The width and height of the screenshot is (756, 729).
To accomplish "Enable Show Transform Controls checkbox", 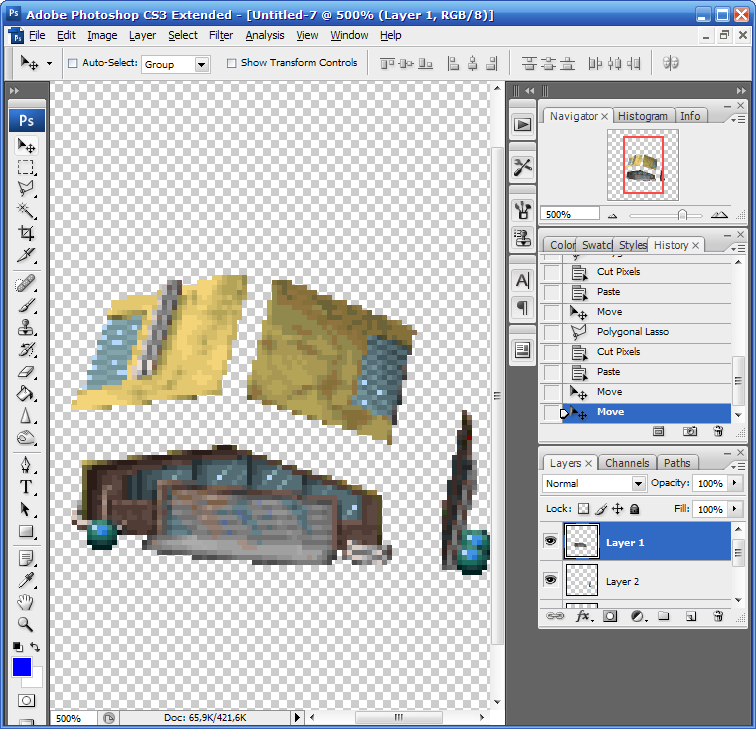I will tap(231, 63).
